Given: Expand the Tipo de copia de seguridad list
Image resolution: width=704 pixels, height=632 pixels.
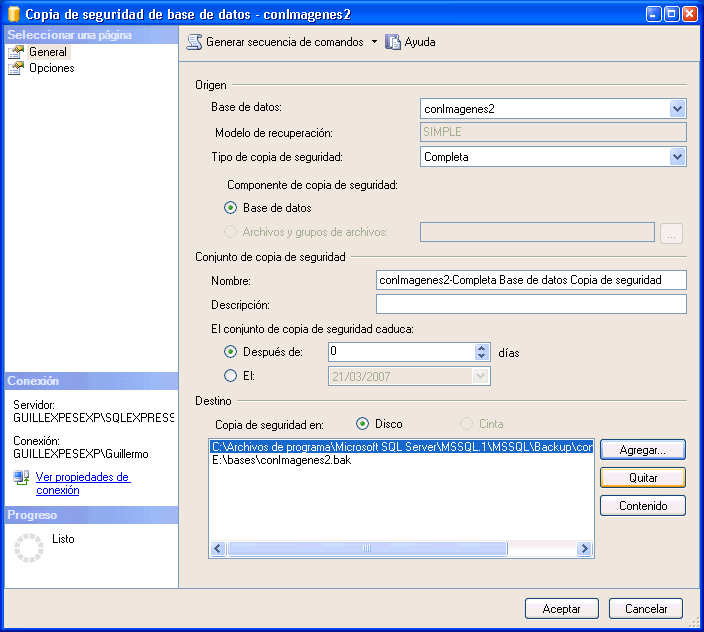Looking at the screenshot, I should point(677,157).
